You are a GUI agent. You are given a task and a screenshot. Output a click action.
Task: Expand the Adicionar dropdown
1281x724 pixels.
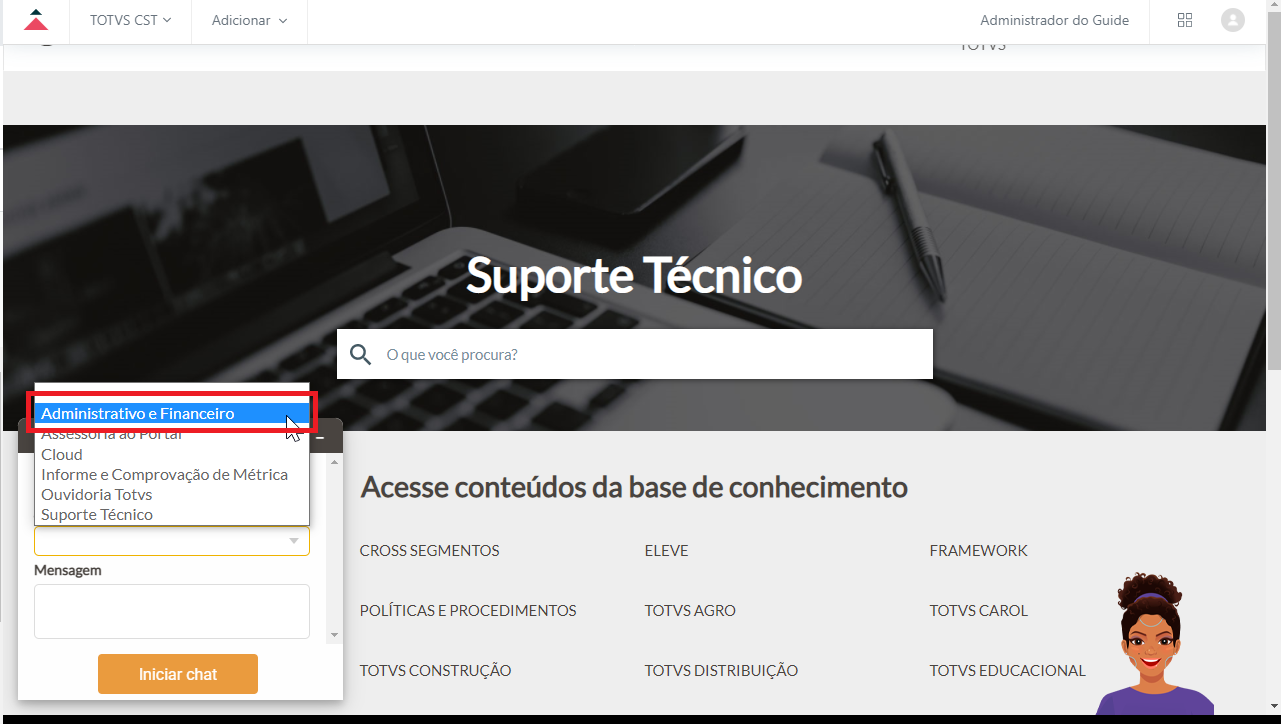(x=249, y=20)
